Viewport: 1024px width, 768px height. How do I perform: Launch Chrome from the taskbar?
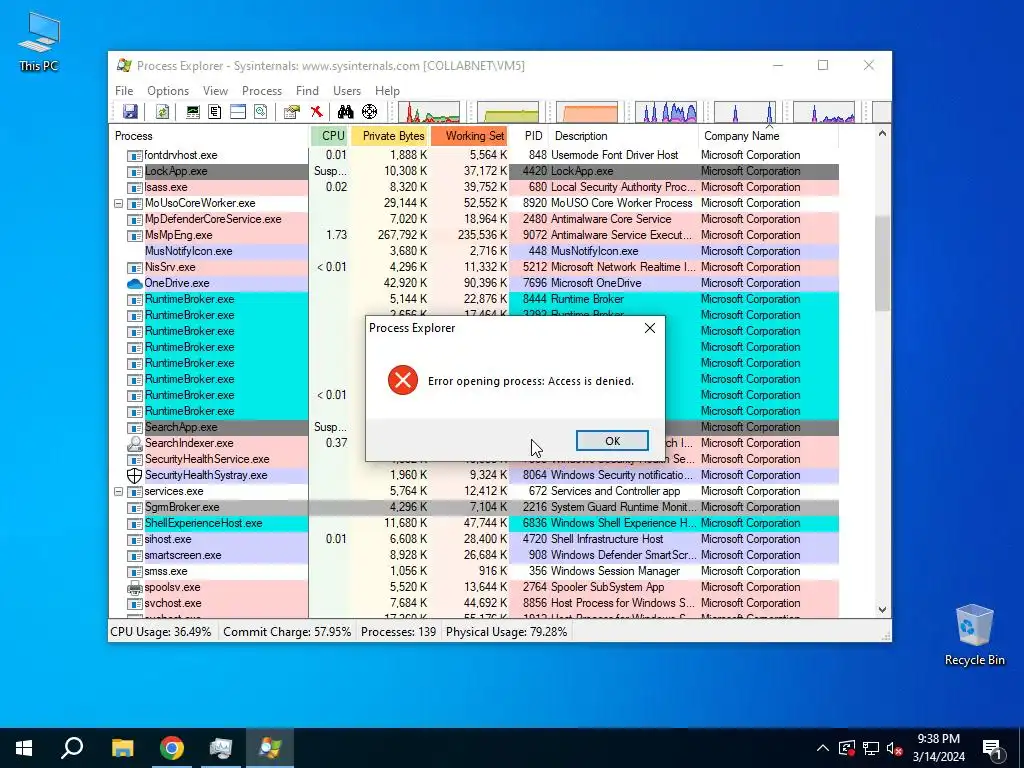172,748
